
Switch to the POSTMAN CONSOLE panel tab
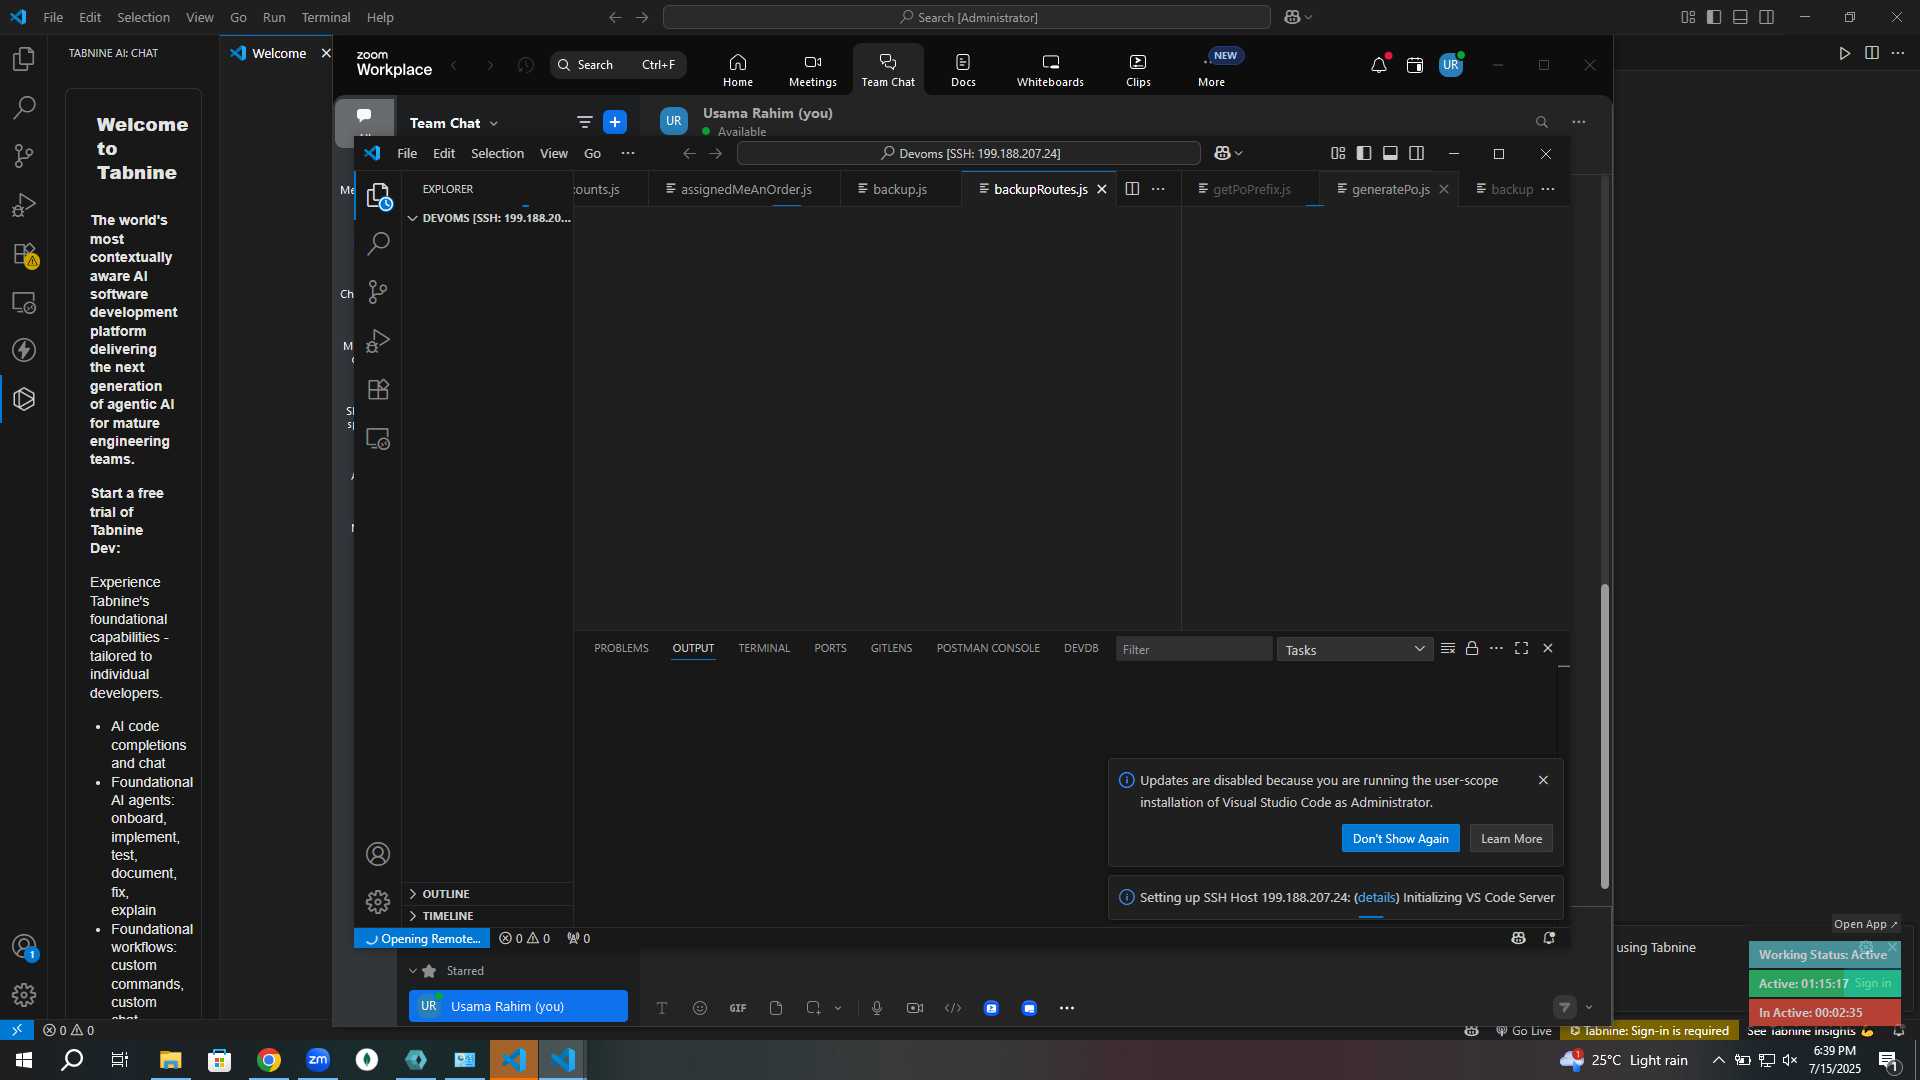pyautogui.click(x=988, y=649)
